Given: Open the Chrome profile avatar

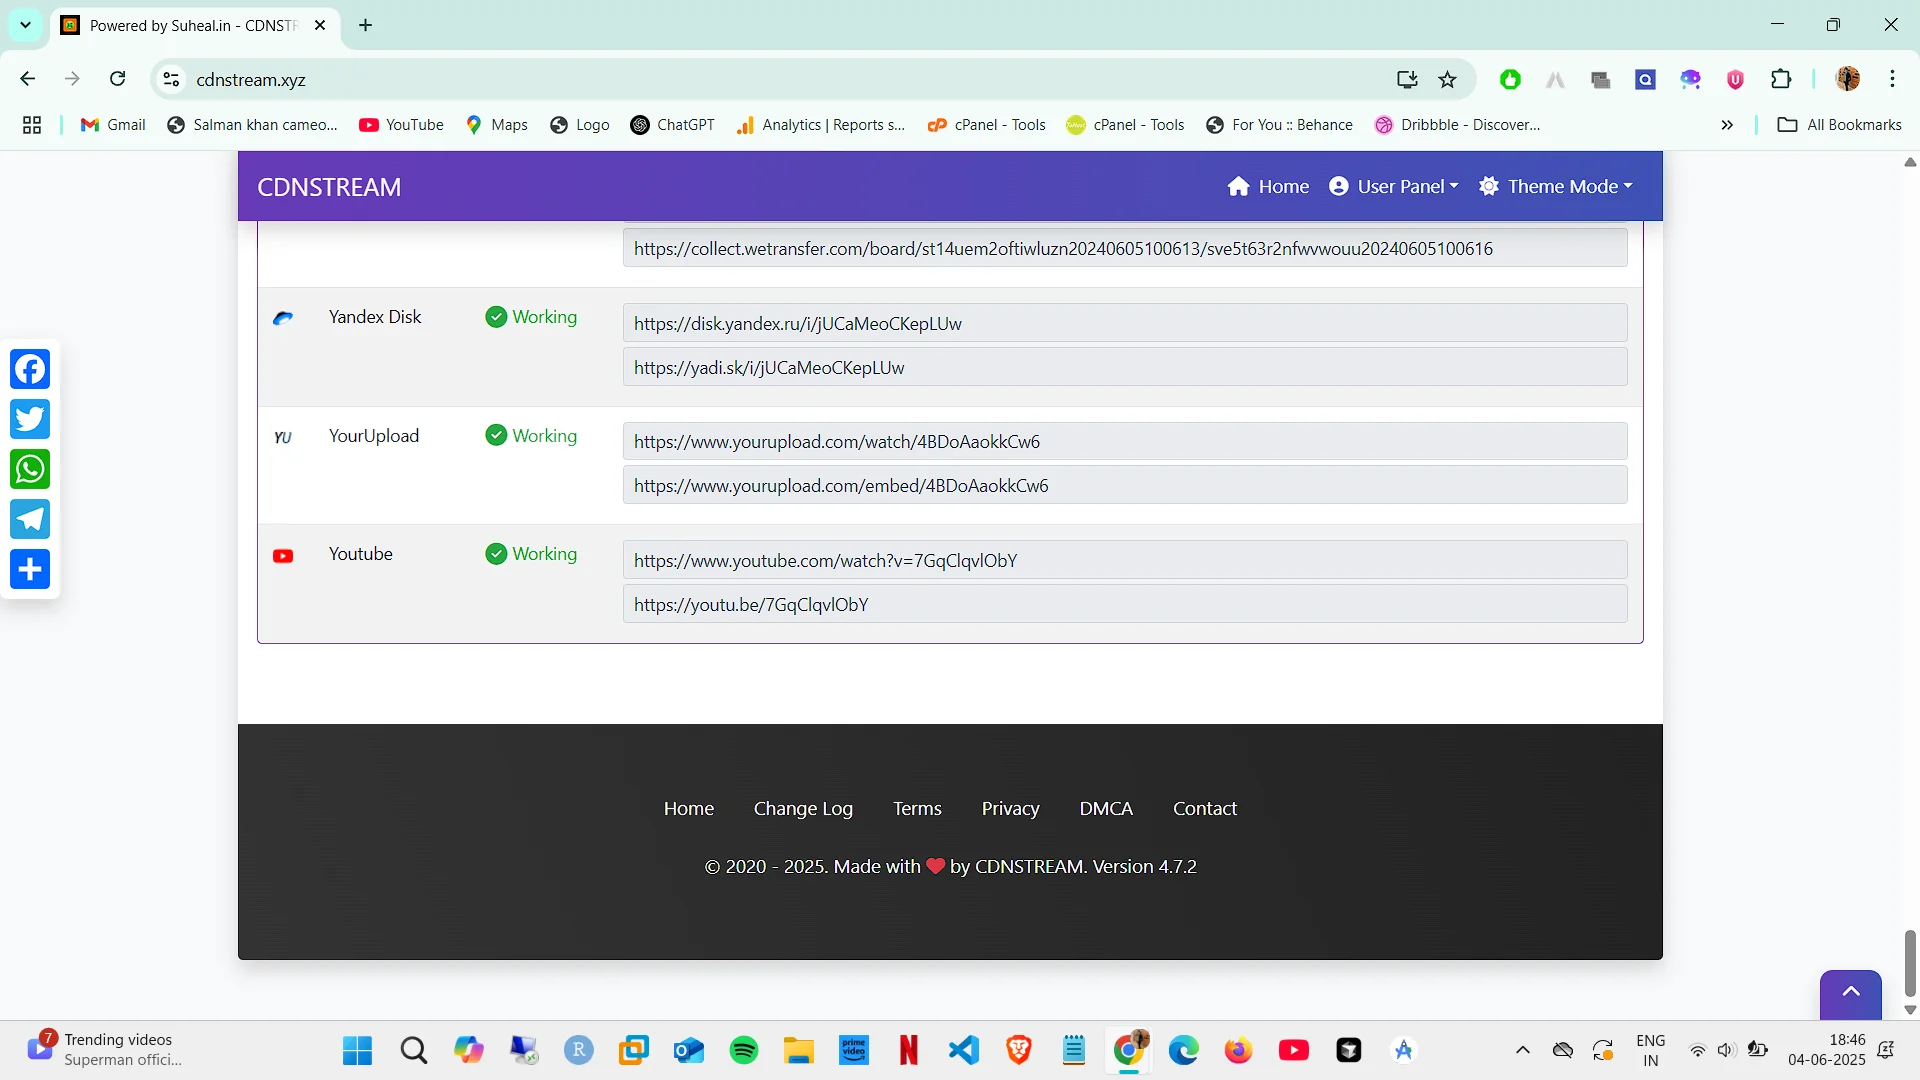Looking at the screenshot, I should click(1848, 79).
